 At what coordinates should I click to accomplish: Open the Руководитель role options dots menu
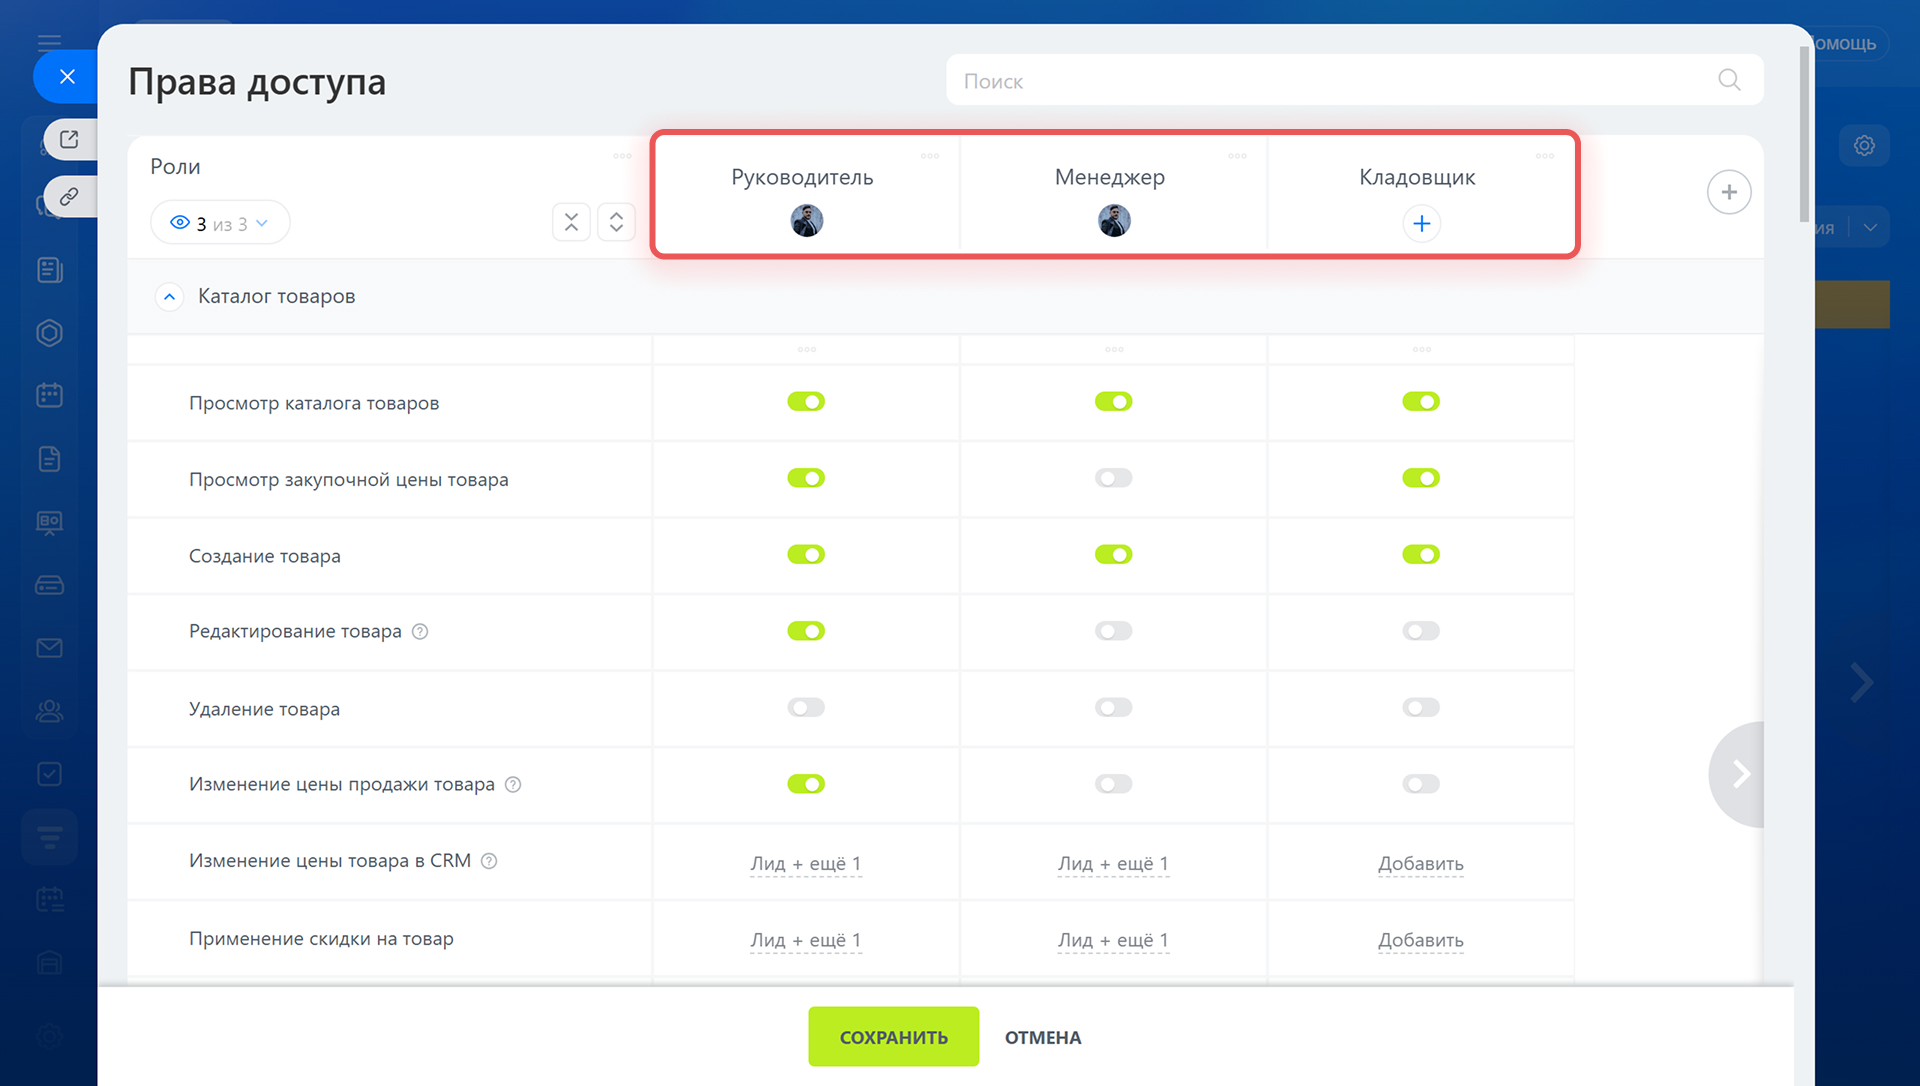click(929, 156)
